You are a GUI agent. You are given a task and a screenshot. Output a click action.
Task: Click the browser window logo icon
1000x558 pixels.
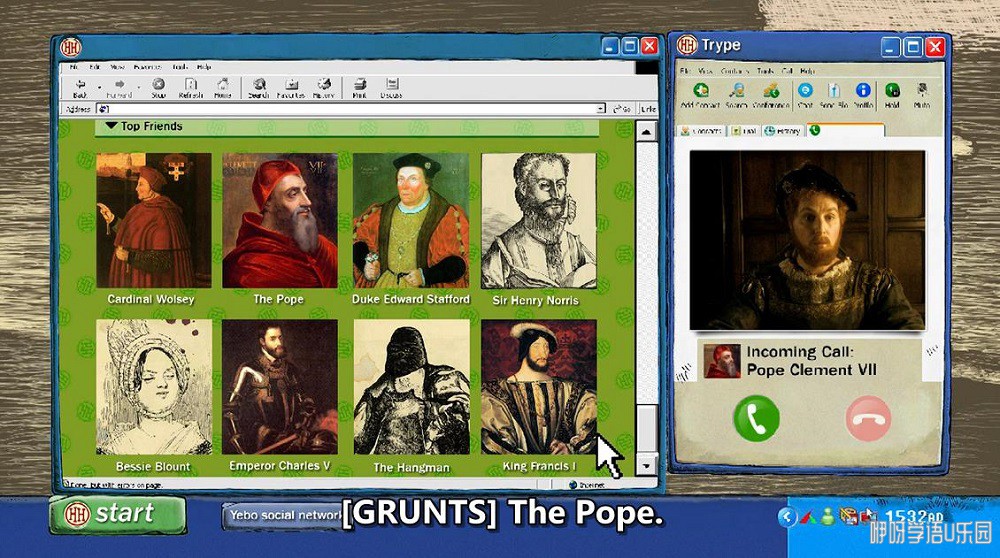71,47
